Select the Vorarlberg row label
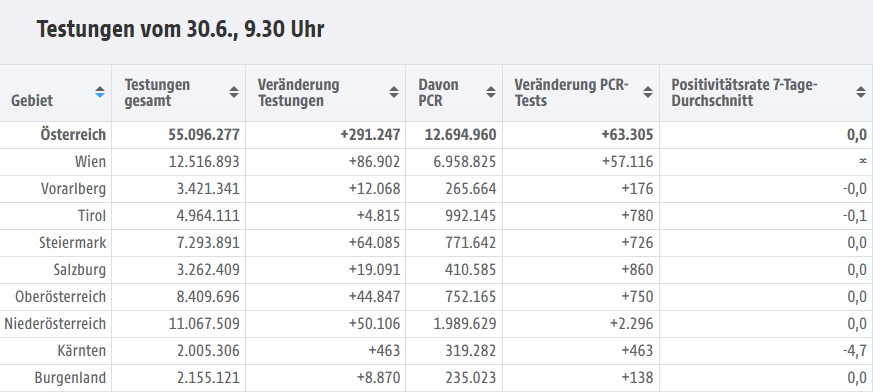This screenshot has width=873, height=392. click(x=73, y=189)
